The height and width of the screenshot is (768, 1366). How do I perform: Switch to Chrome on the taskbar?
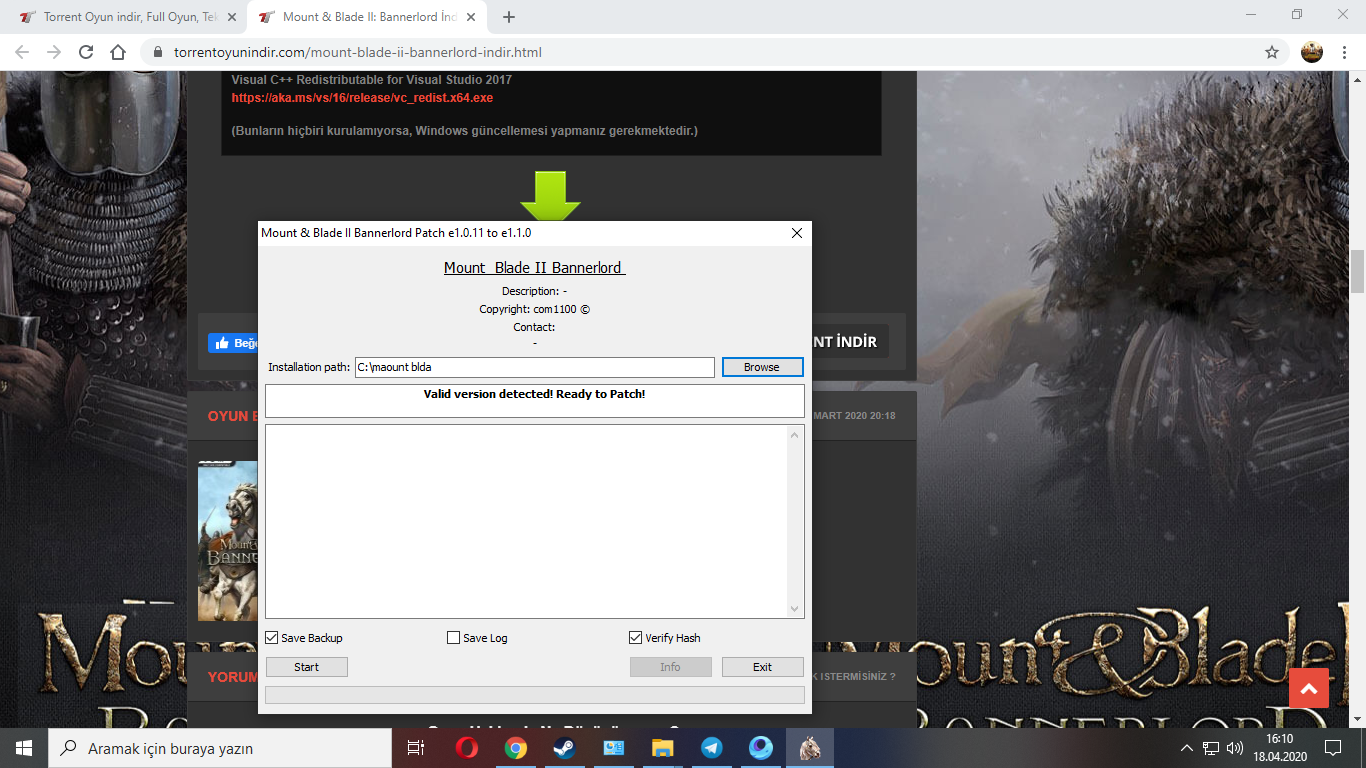click(516, 748)
